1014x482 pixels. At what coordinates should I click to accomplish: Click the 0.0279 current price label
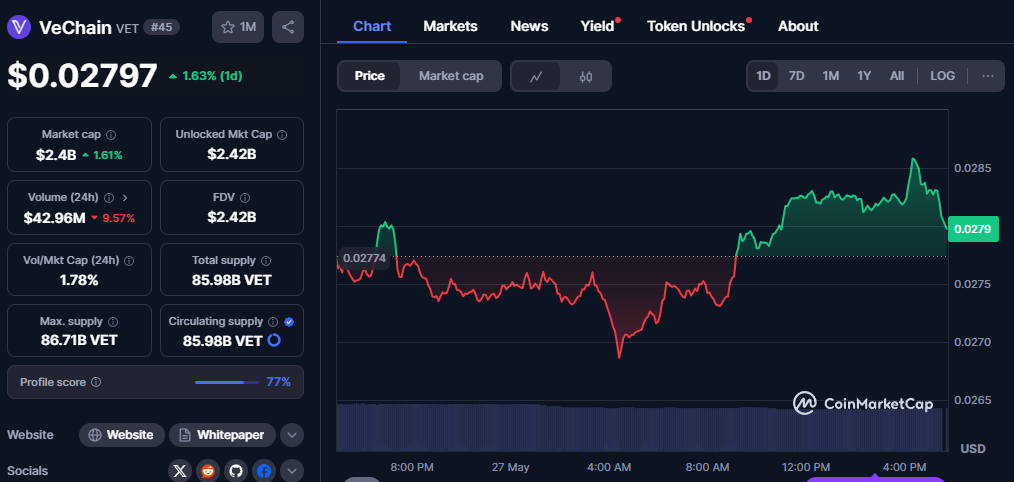point(973,229)
